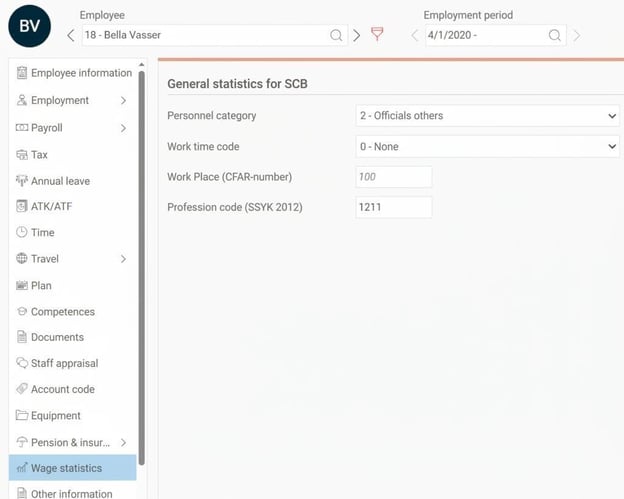Open the Personnel category dropdown
624x499 pixels.
tap(488, 116)
